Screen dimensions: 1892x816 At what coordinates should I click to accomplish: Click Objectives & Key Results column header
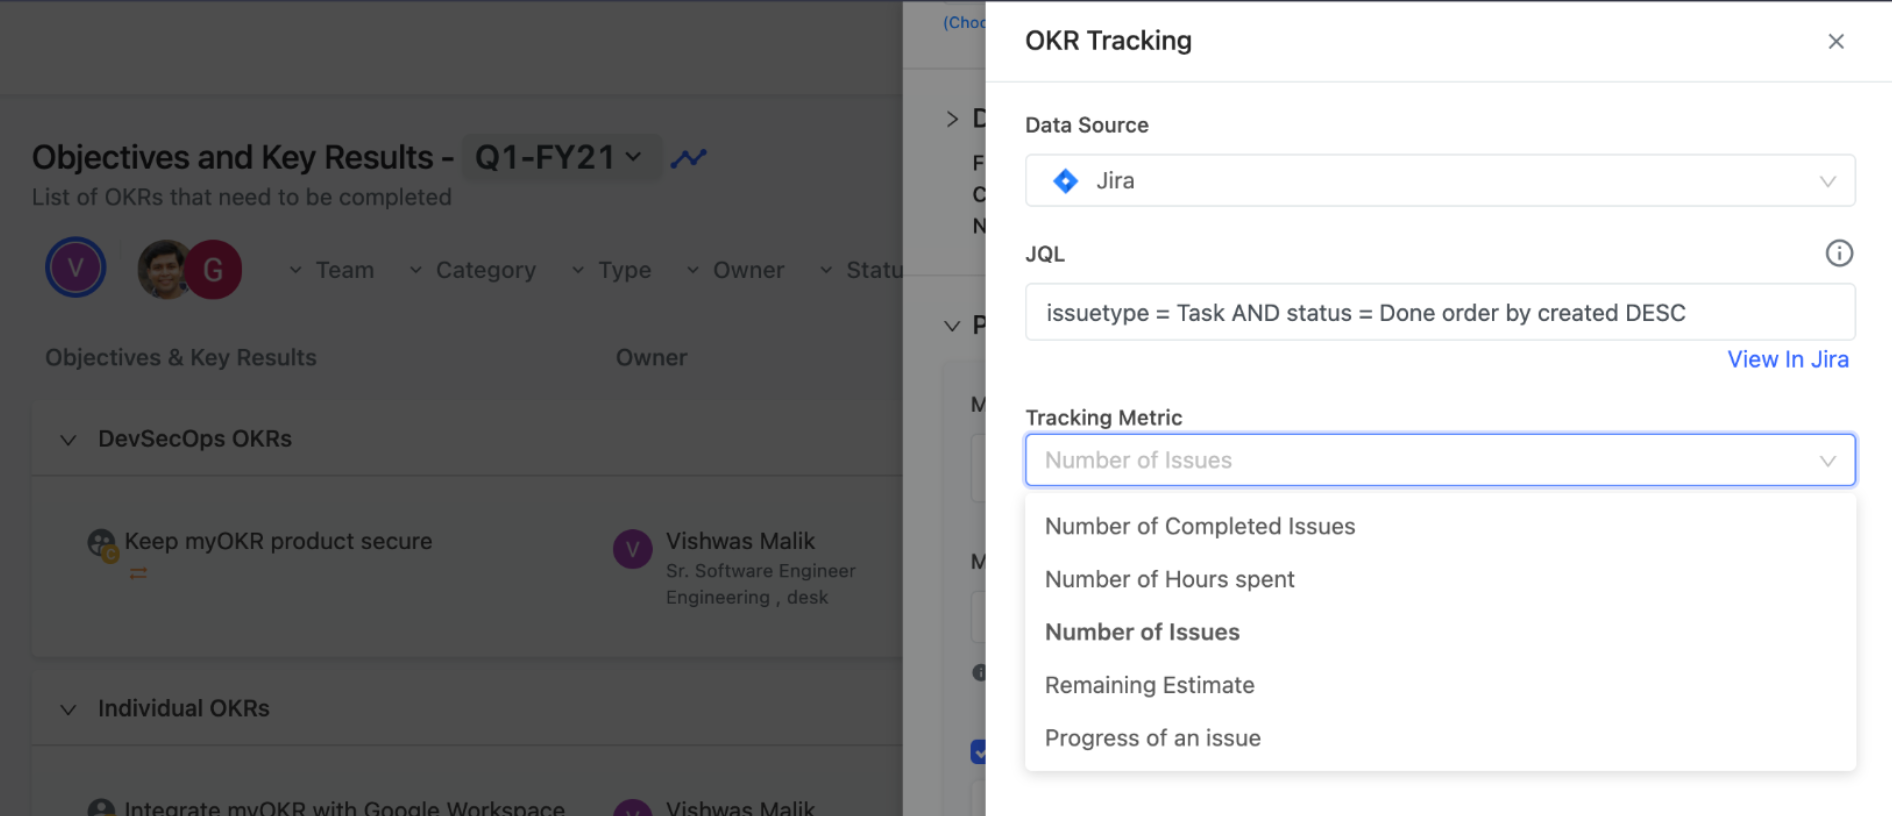(x=181, y=357)
